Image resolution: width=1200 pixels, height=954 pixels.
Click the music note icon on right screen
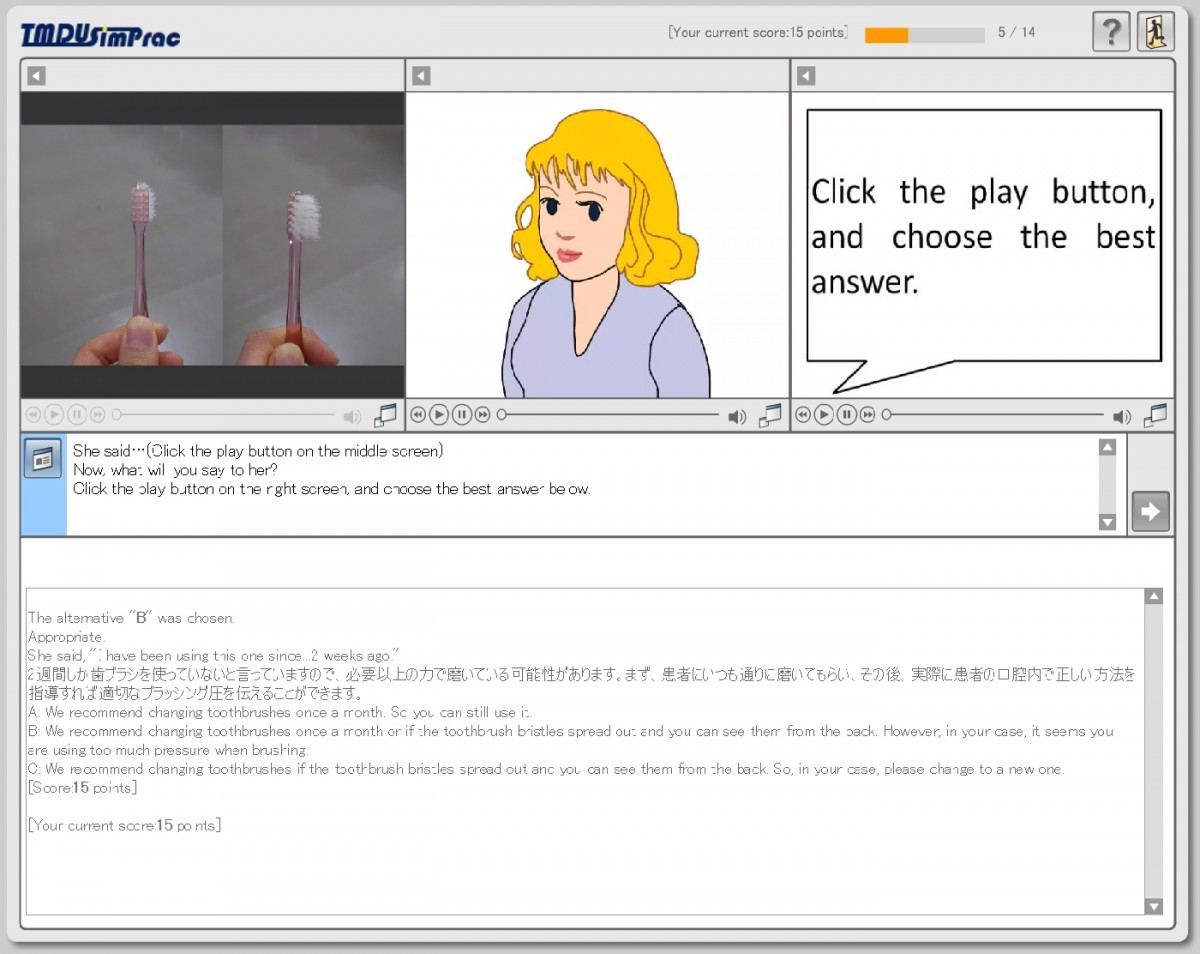1155,415
